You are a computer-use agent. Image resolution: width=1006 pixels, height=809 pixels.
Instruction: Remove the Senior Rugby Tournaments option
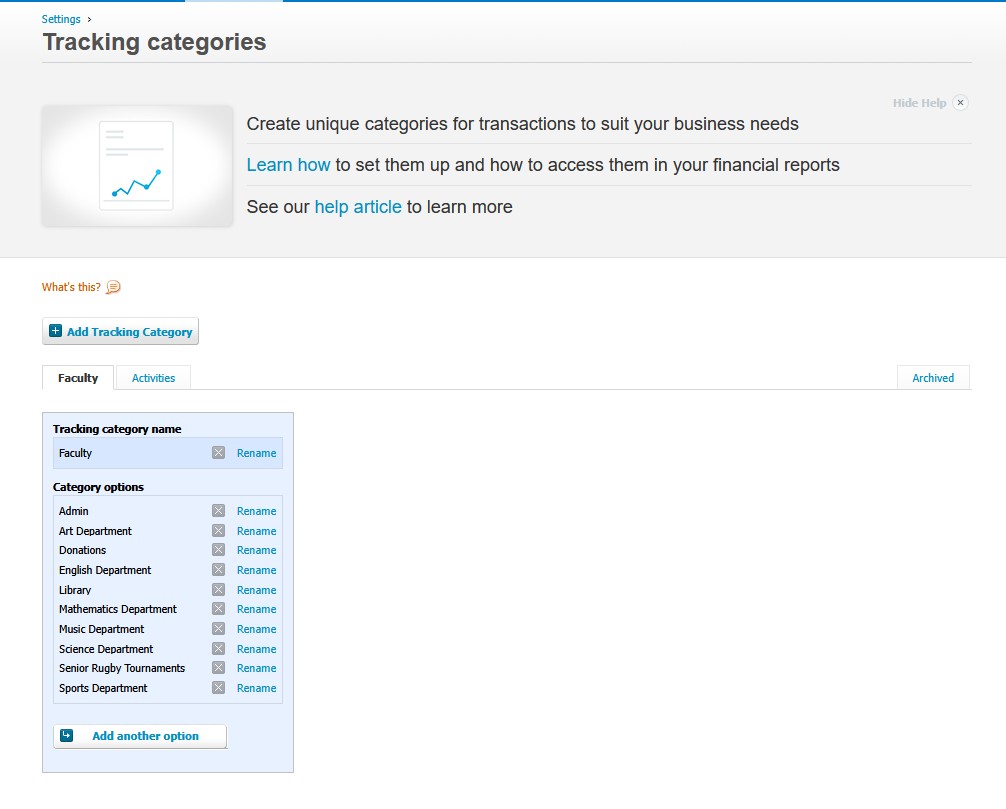click(x=218, y=668)
